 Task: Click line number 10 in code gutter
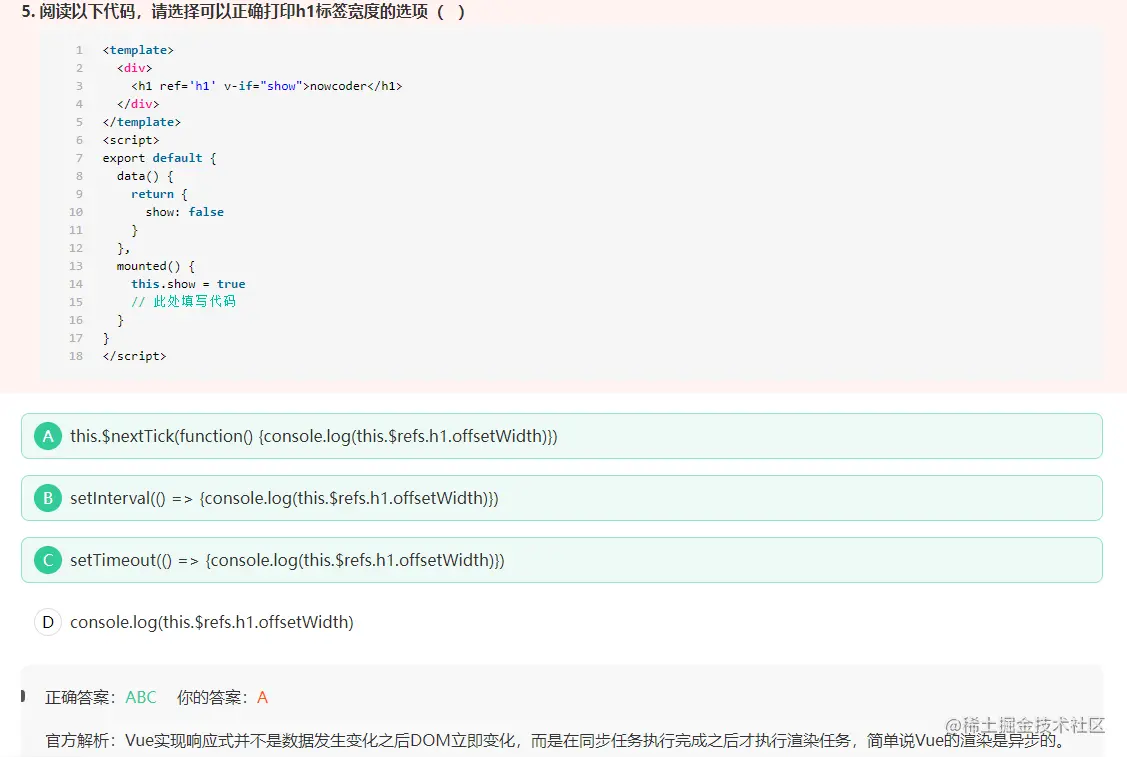pos(76,212)
